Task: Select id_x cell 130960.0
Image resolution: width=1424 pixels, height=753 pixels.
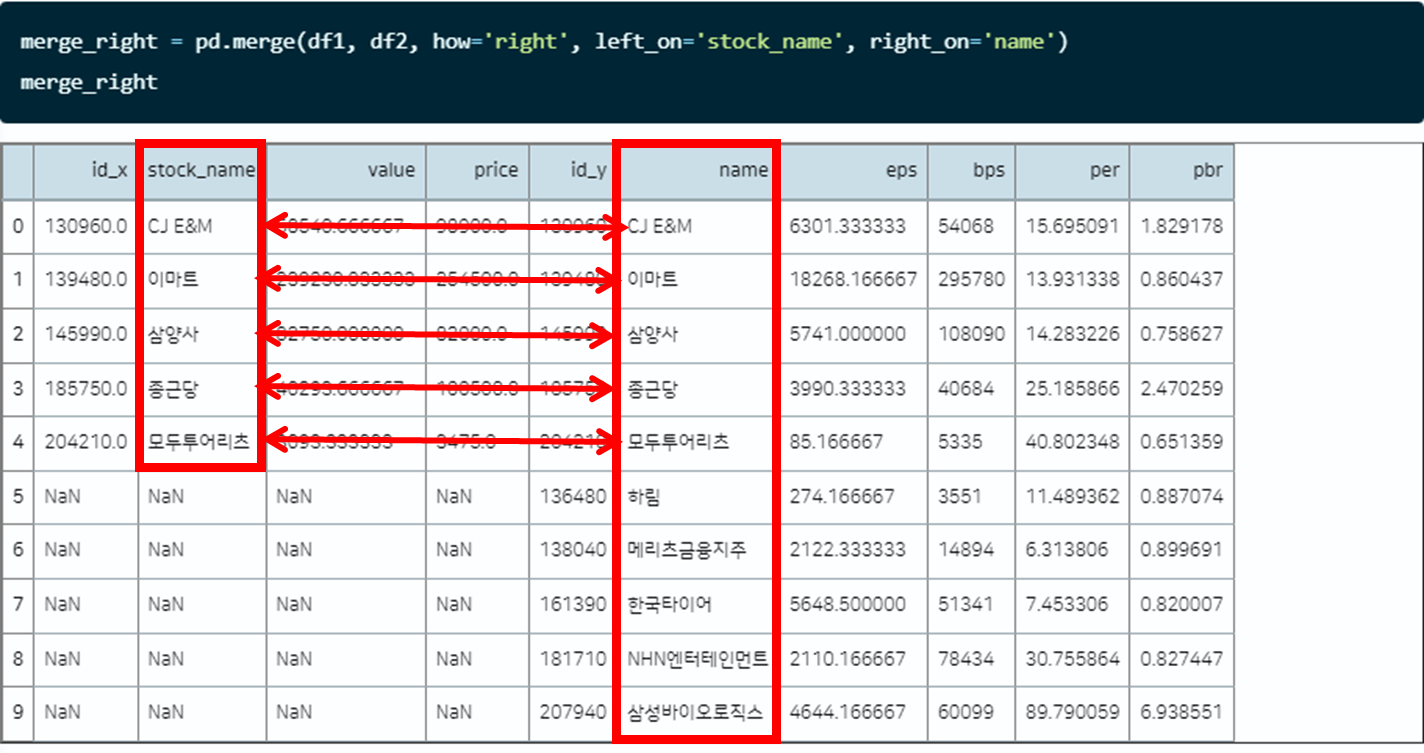Action: [86, 227]
